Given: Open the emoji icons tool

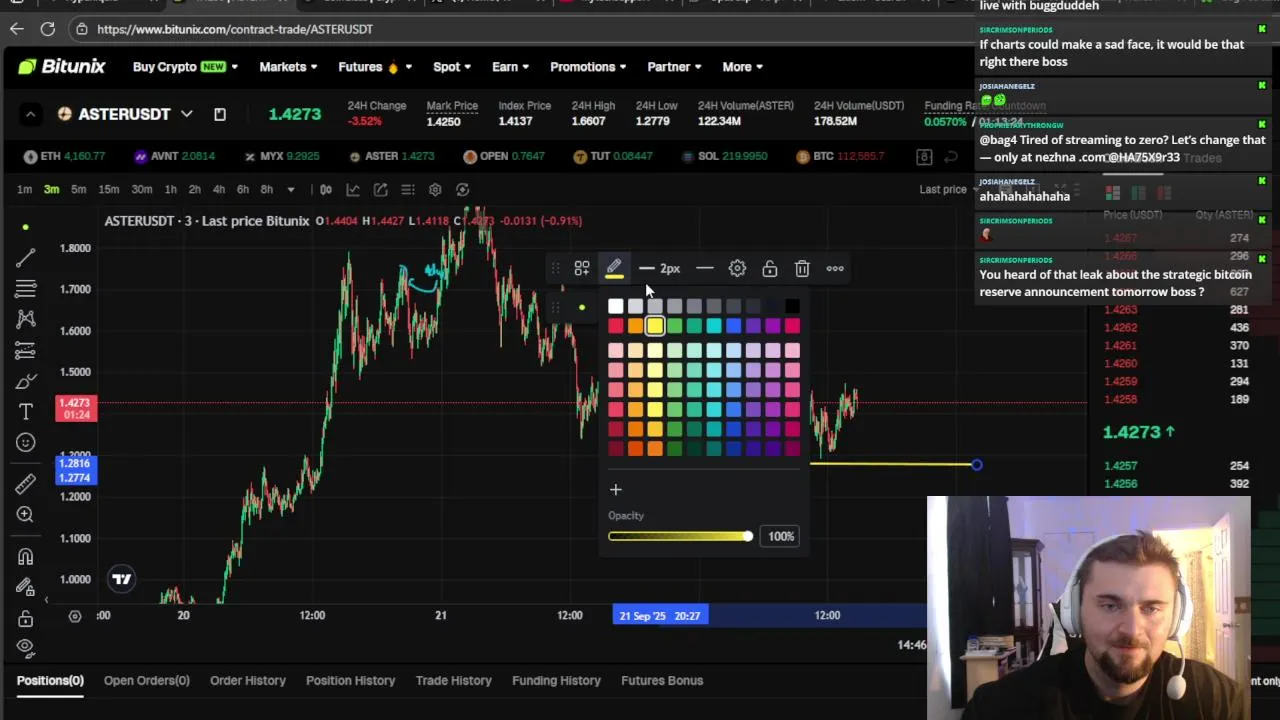Looking at the screenshot, I should [x=26, y=442].
